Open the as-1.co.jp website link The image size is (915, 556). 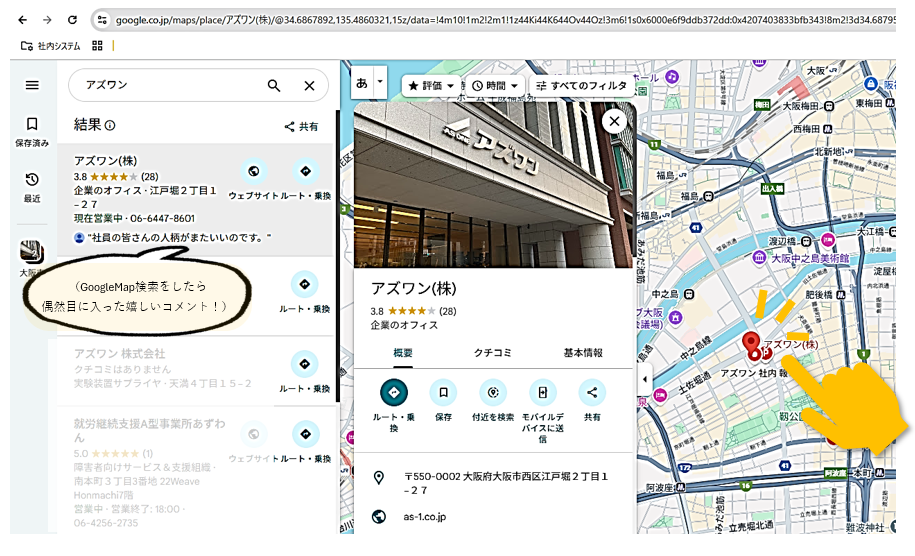pyautogui.click(x=425, y=517)
